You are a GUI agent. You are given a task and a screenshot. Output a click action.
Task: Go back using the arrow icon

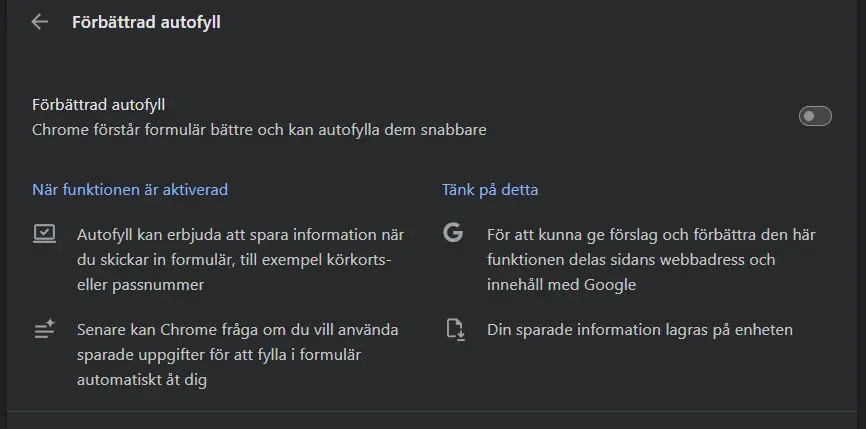pos(40,22)
